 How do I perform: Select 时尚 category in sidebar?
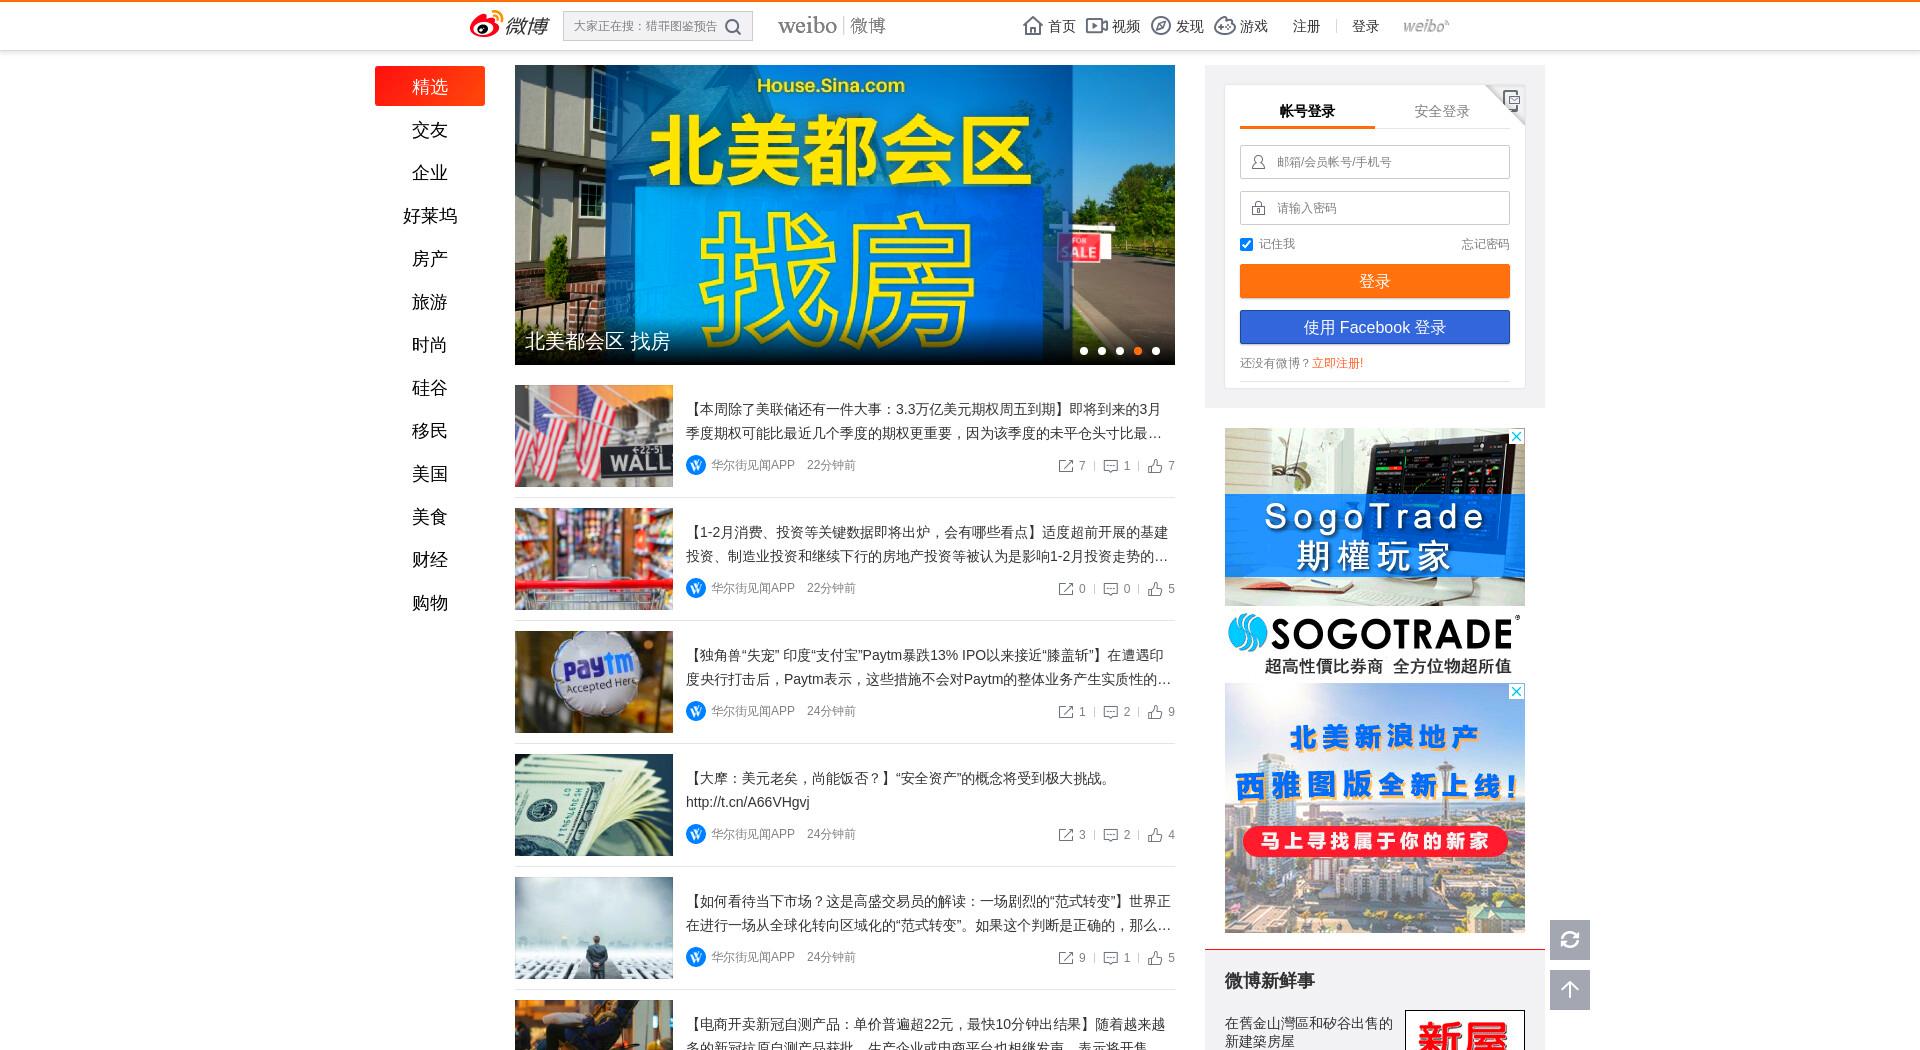430,345
